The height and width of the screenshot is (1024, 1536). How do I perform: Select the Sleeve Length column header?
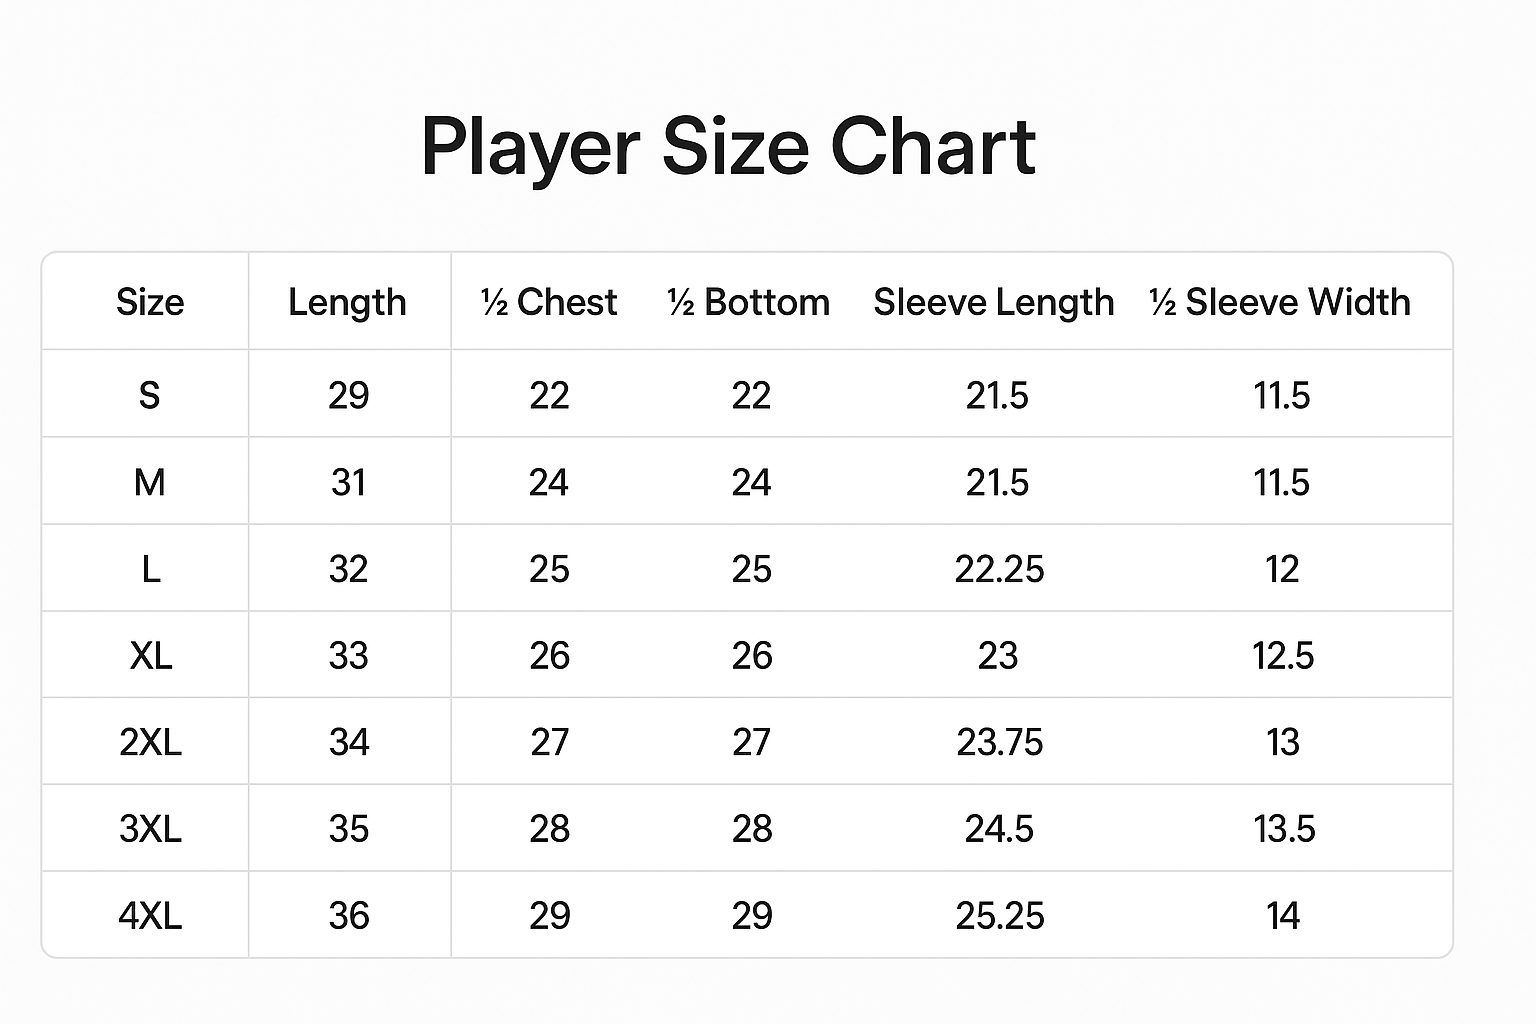(x=994, y=302)
